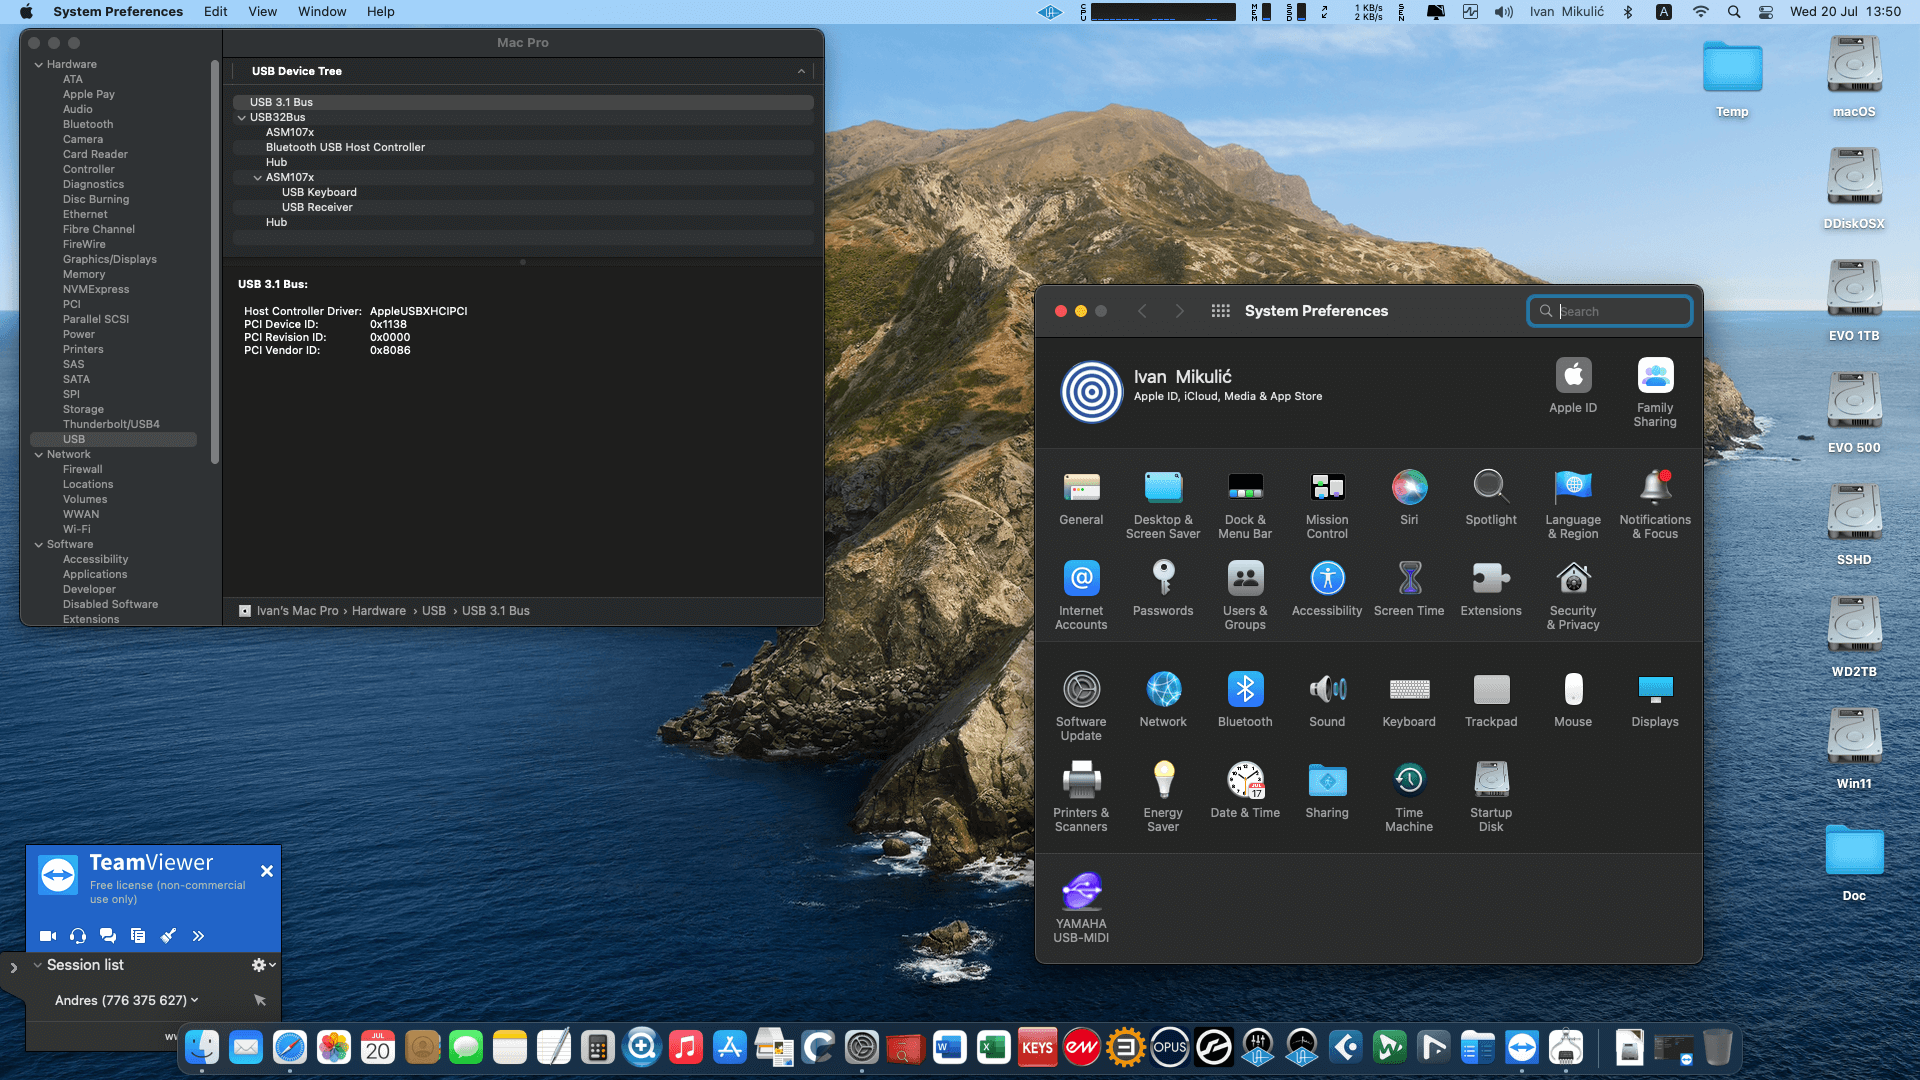Open Screen Time preferences
This screenshot has height=1080, width=1920.
click(x=1409, y=589)
